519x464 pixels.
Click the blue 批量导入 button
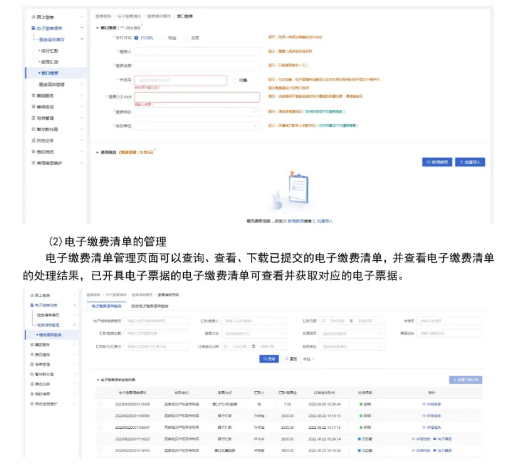(x=470, y=162)
